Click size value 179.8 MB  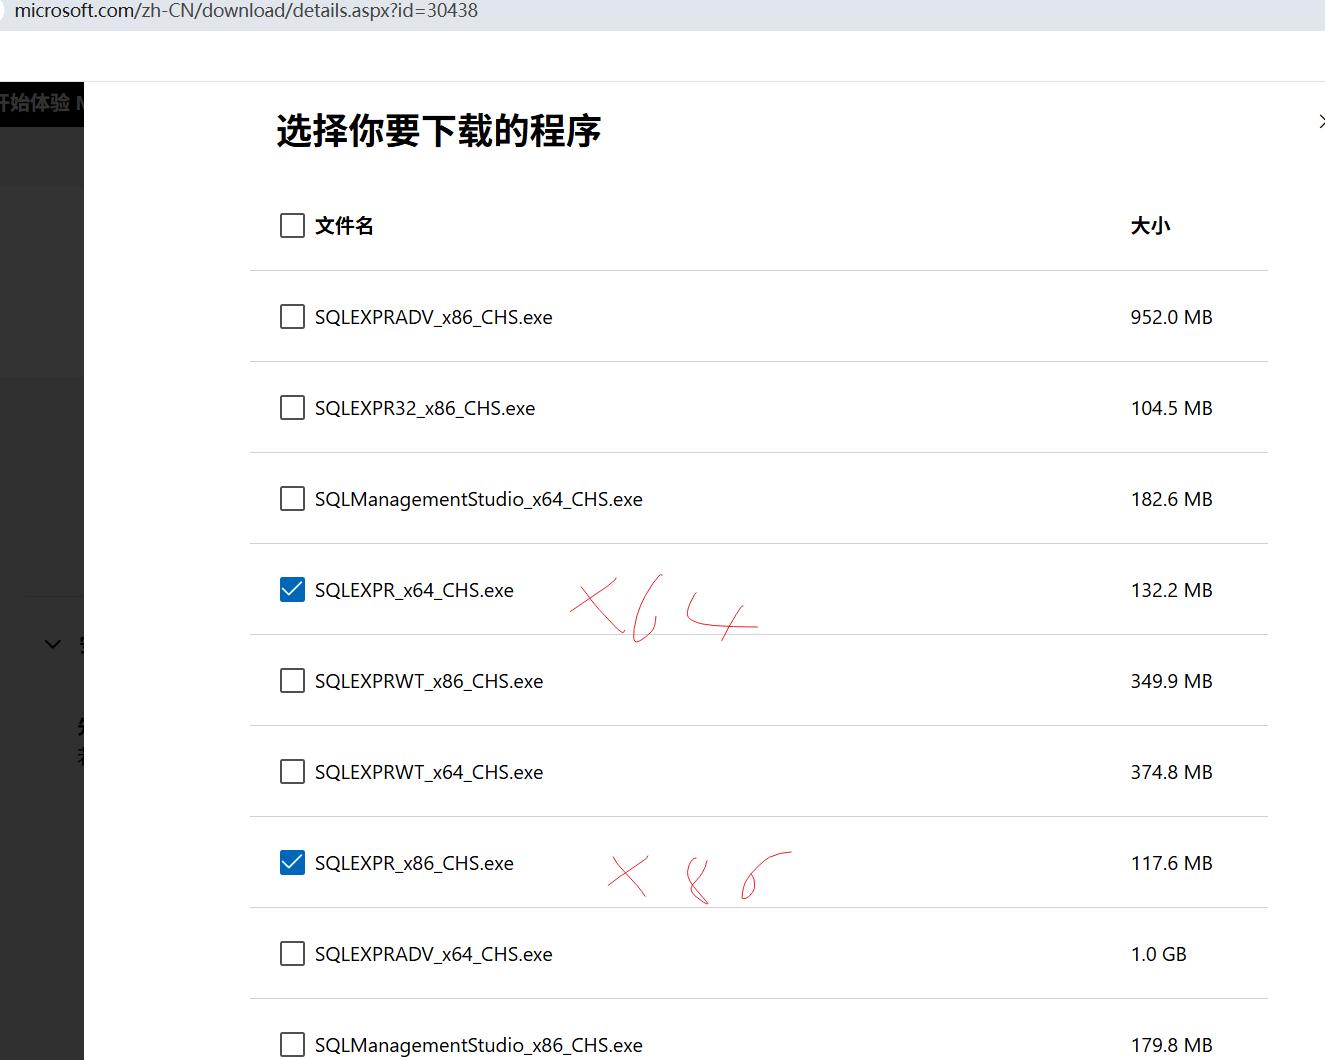point(1171,1045)
